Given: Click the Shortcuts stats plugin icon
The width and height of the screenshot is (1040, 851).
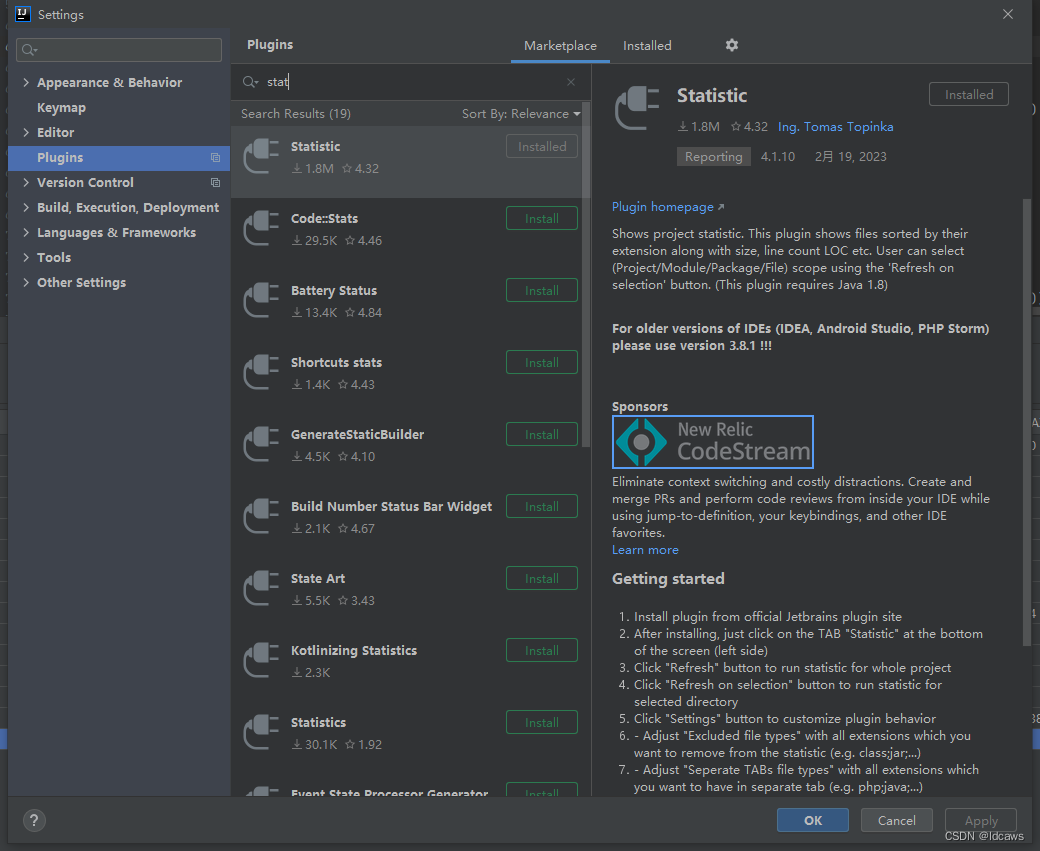Looking at the screenshot, I should point(261,373).
